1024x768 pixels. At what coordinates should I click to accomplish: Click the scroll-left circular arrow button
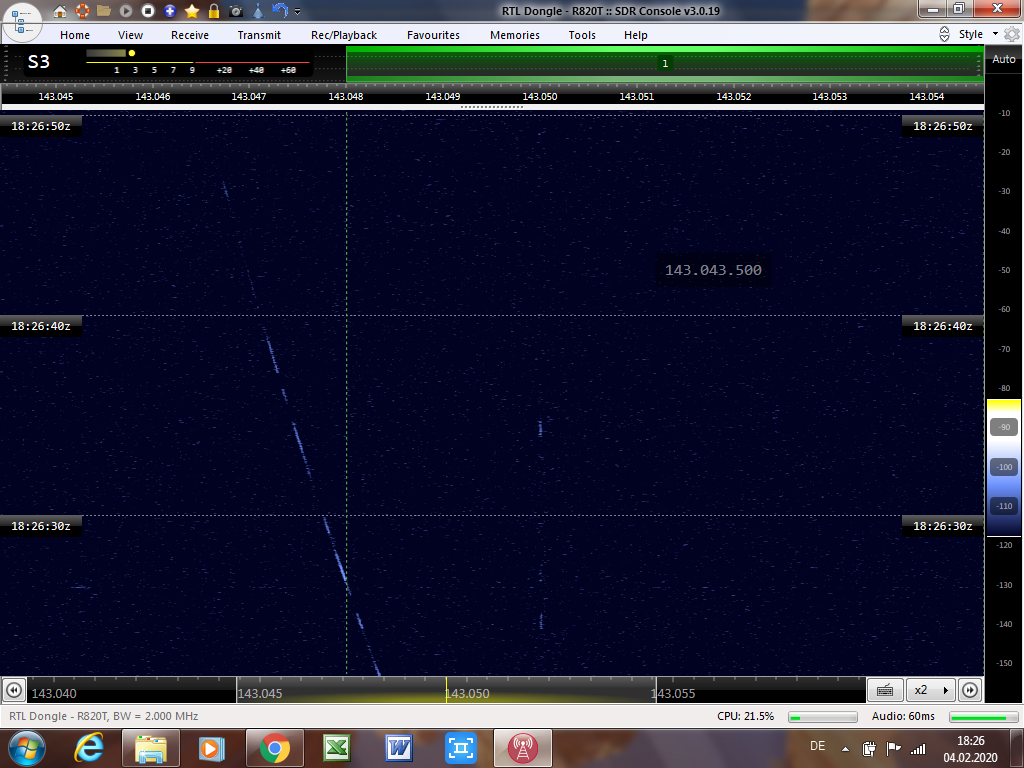(14, 690)
